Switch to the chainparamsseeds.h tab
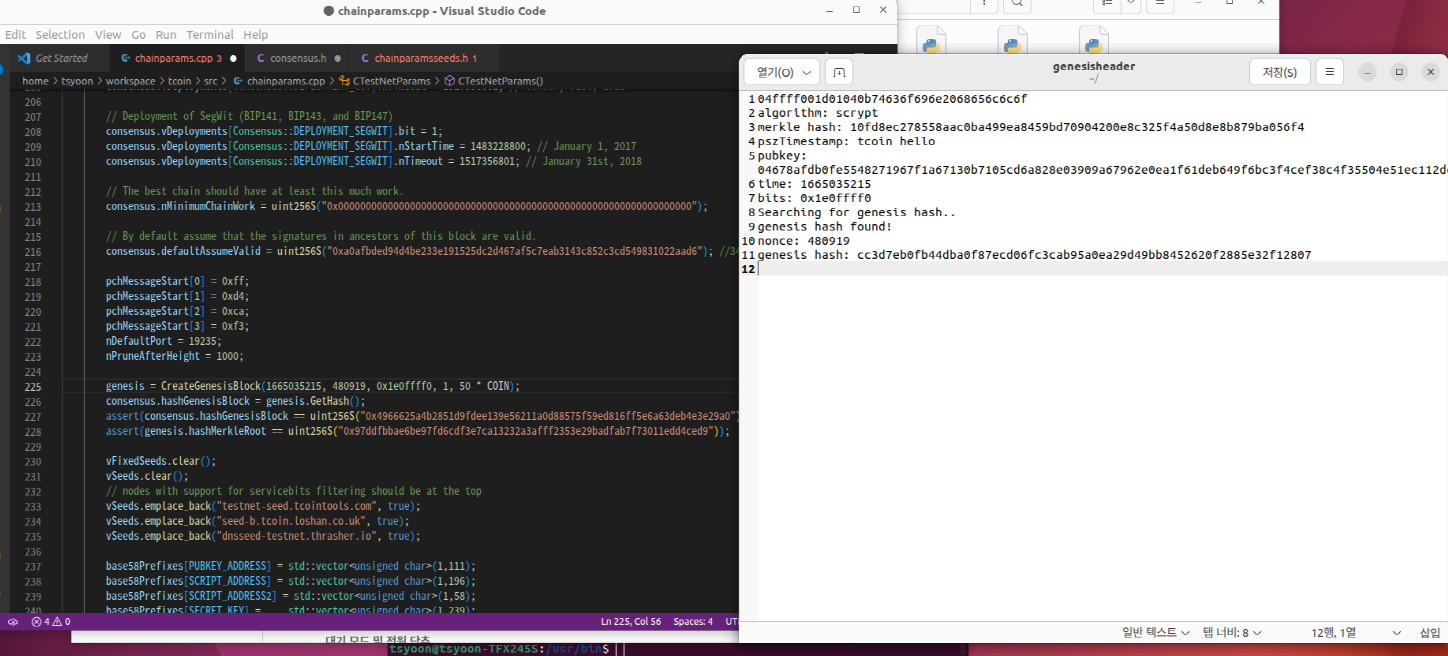Image resolution: width=1448 pixels, height=656 pixels. tap(422, 58)
